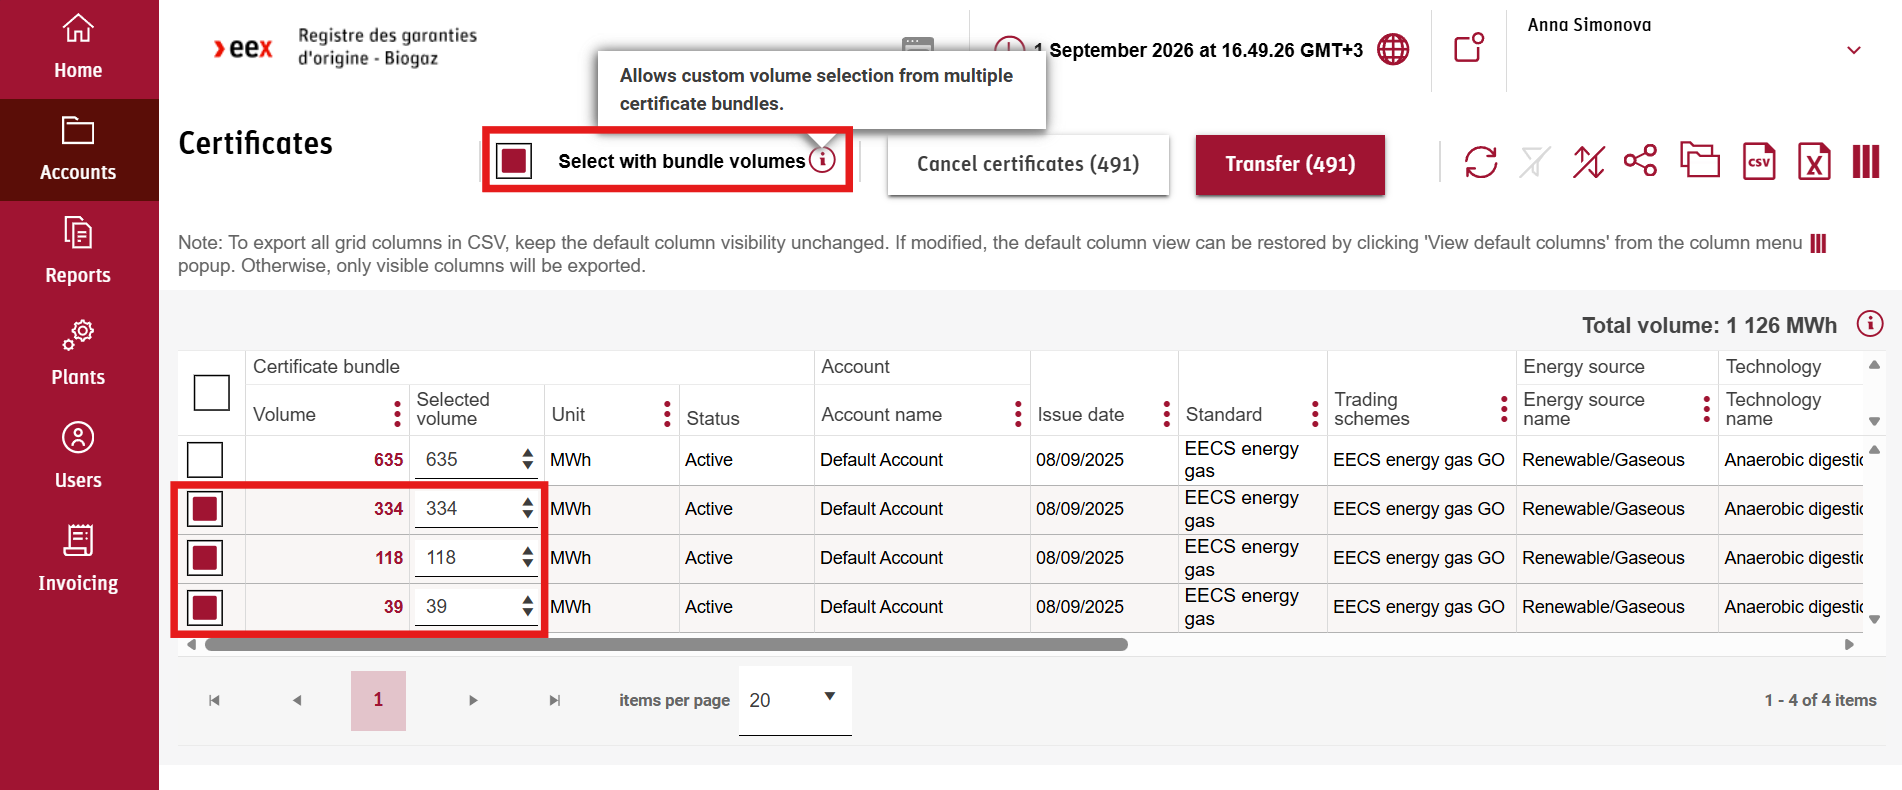Screen dimensions: 1902x790
Task: Uncheck the 118 MWh certificate row
Action: pyautogui.click(x=205, y=558)
